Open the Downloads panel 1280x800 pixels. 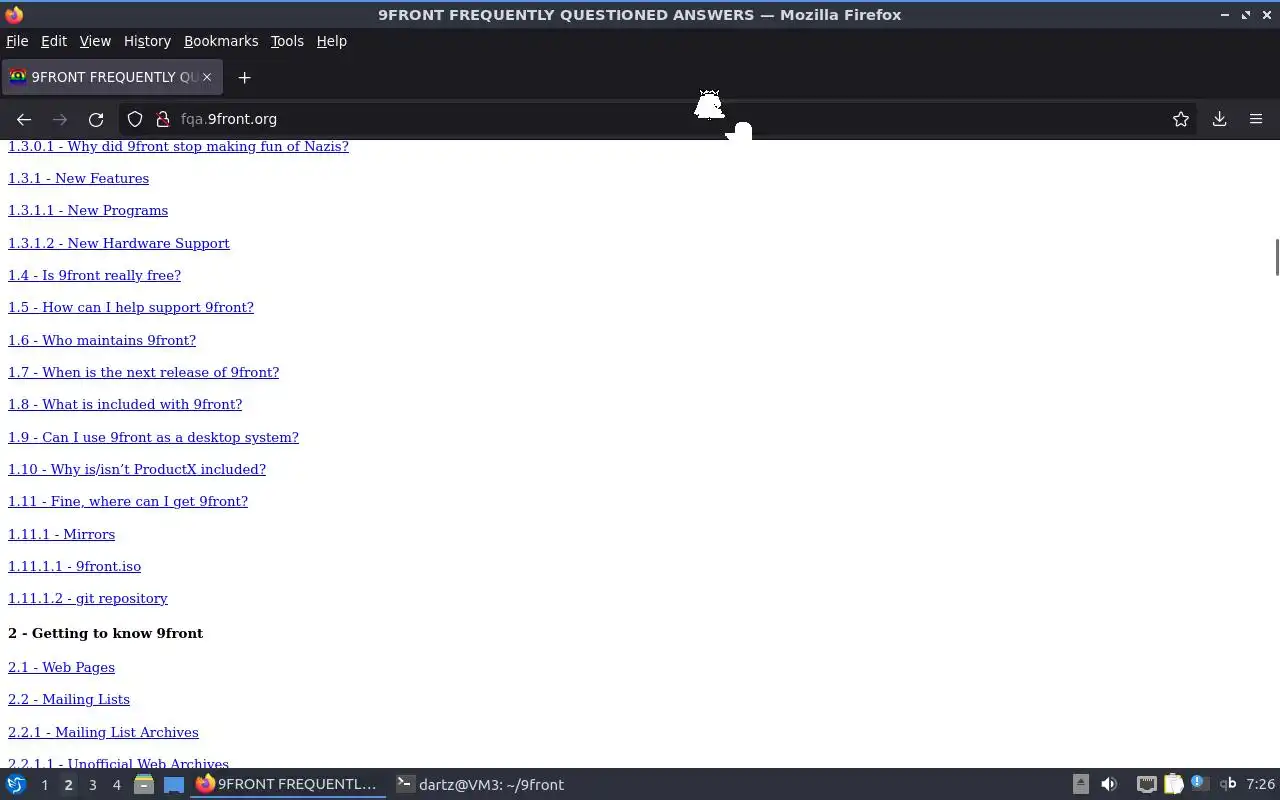point(1219,119)
